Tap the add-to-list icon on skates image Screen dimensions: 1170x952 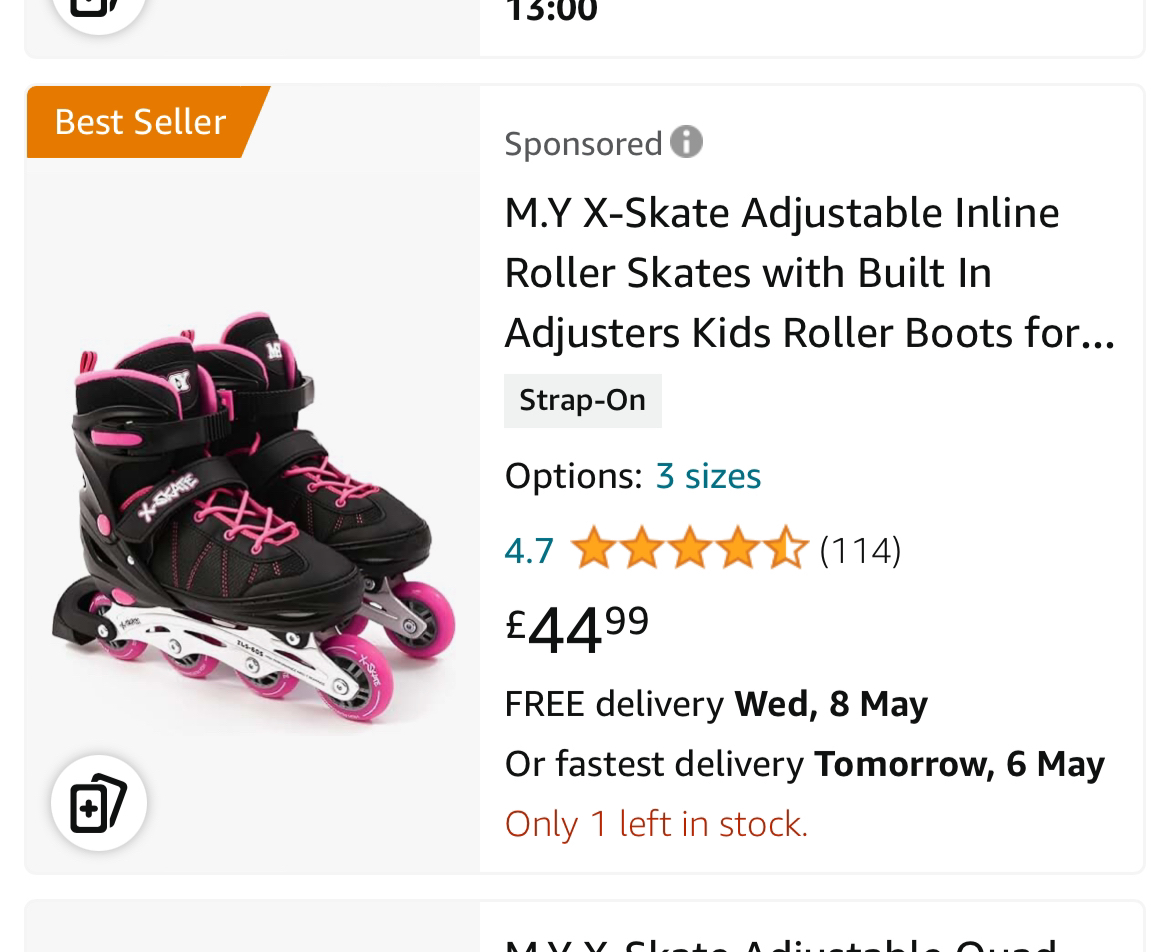pos(99,803)
